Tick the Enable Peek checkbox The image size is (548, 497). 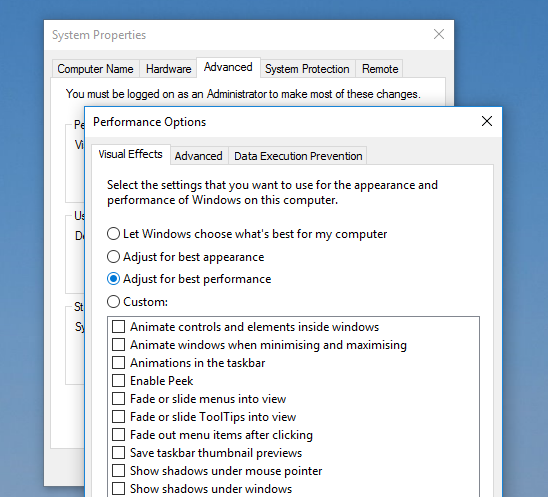(x=118, y=381)
